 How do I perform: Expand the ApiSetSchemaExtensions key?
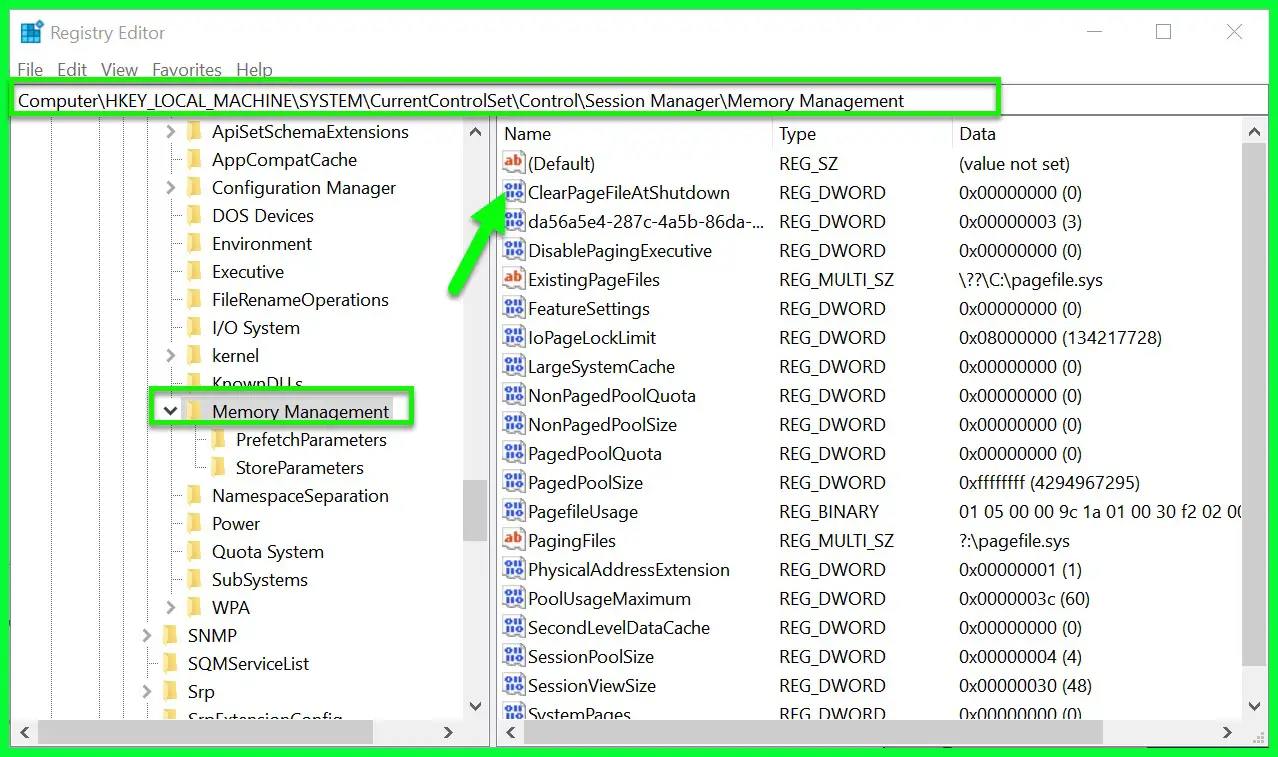click(x=170, y=132)
